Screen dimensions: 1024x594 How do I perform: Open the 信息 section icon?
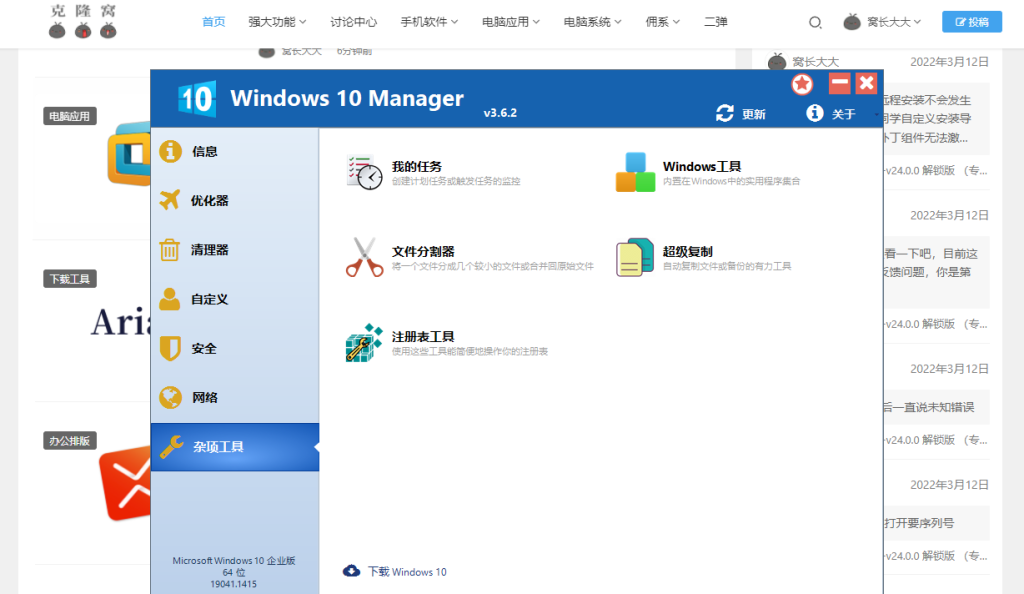[x=170, y=151]
